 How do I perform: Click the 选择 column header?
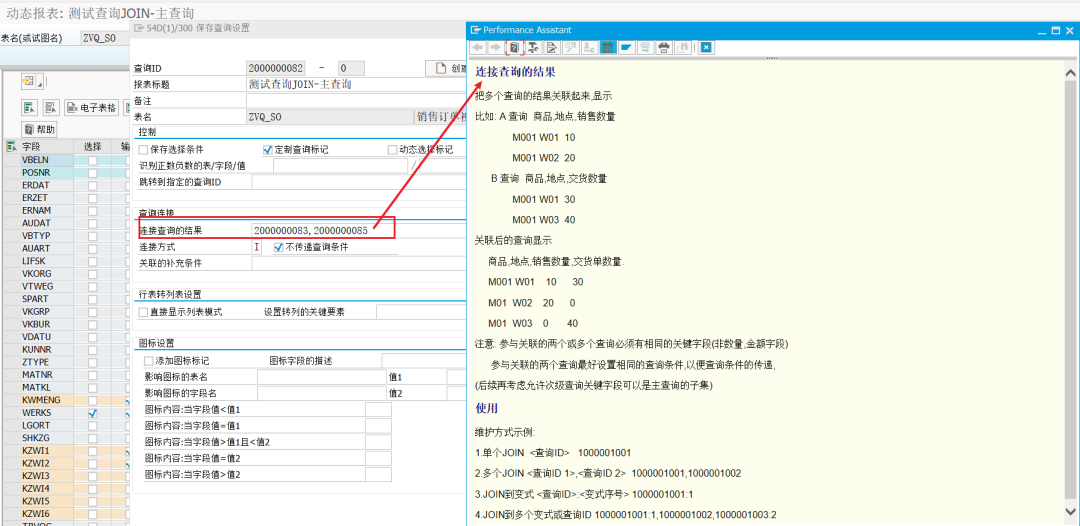[92, 146]
